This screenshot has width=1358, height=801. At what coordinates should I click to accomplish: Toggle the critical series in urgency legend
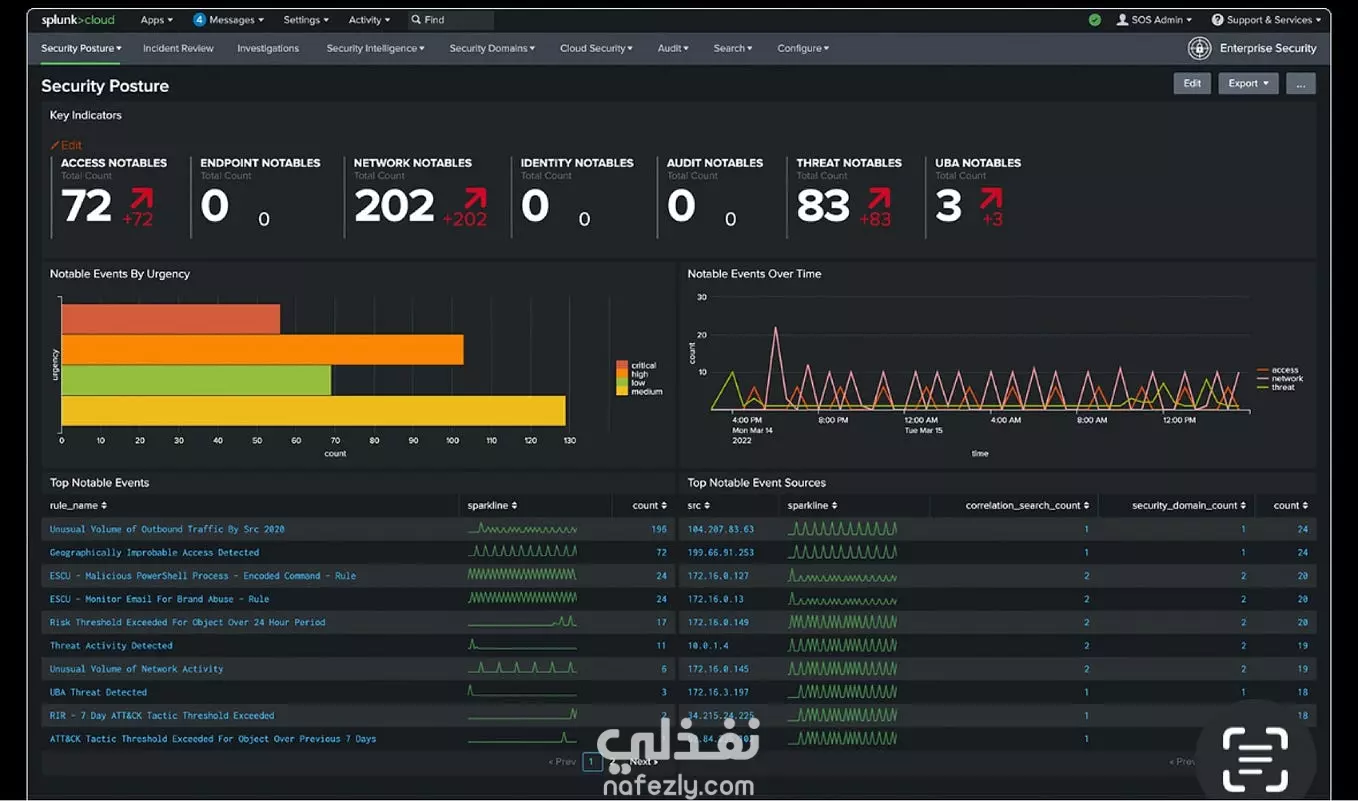[636, 366]
